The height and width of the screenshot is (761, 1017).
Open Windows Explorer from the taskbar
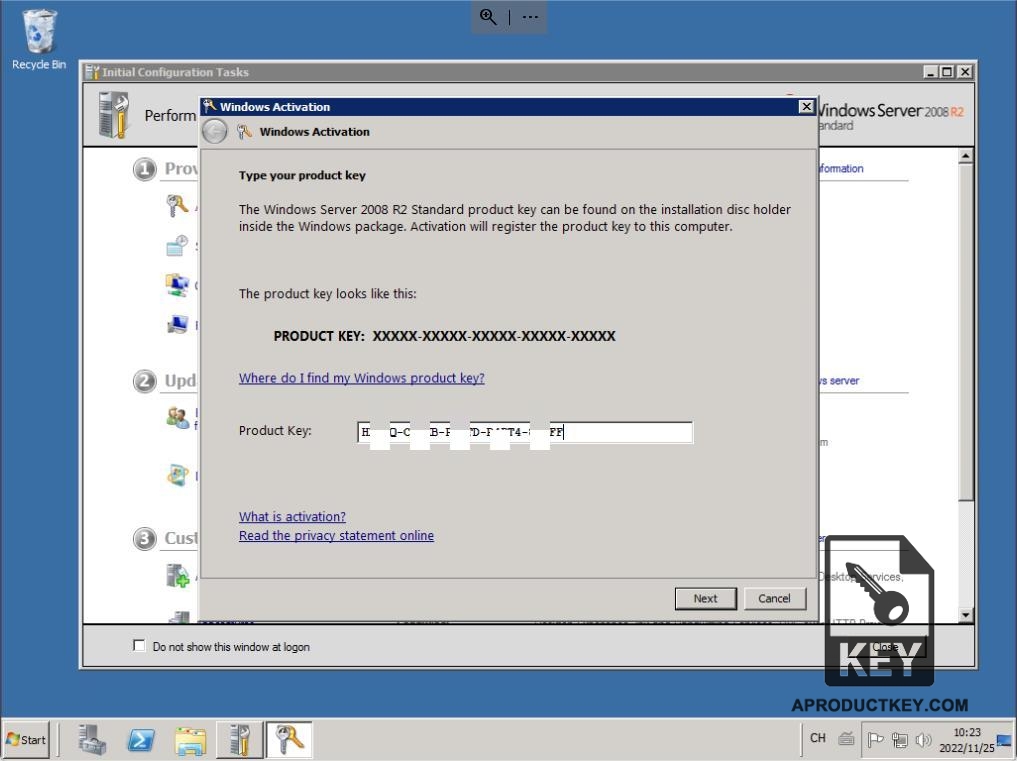click(190, 740)
